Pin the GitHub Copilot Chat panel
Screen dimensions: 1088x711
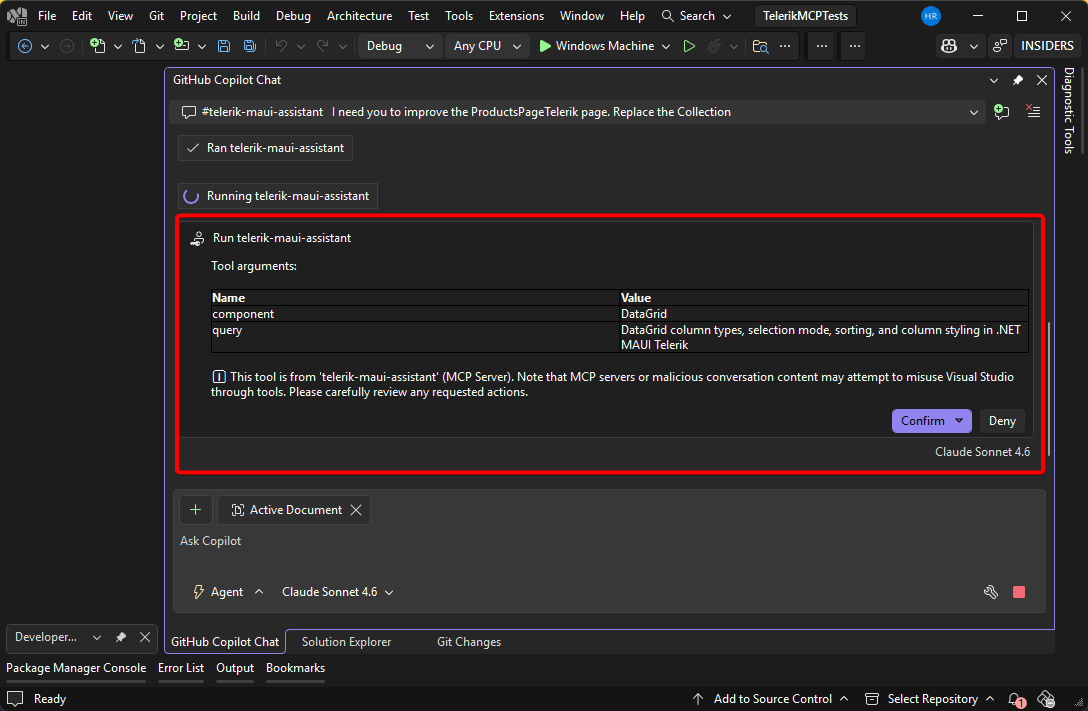pyautogui.click(x=1018, y=80)
